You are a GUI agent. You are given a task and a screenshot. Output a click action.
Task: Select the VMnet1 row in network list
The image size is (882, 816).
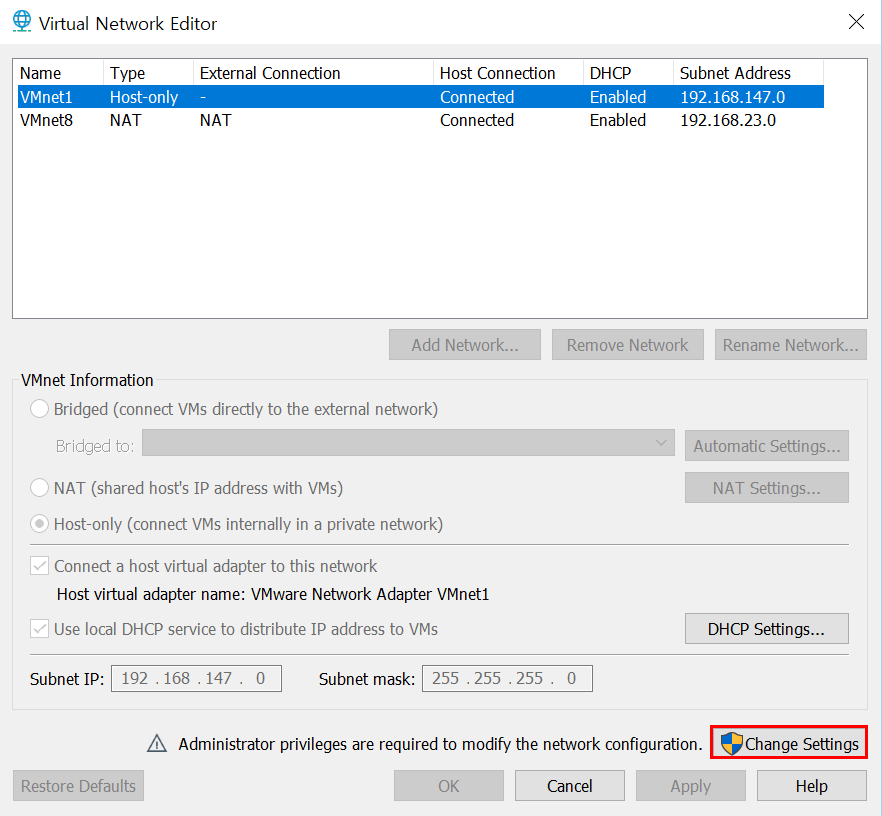pos(421,97)
